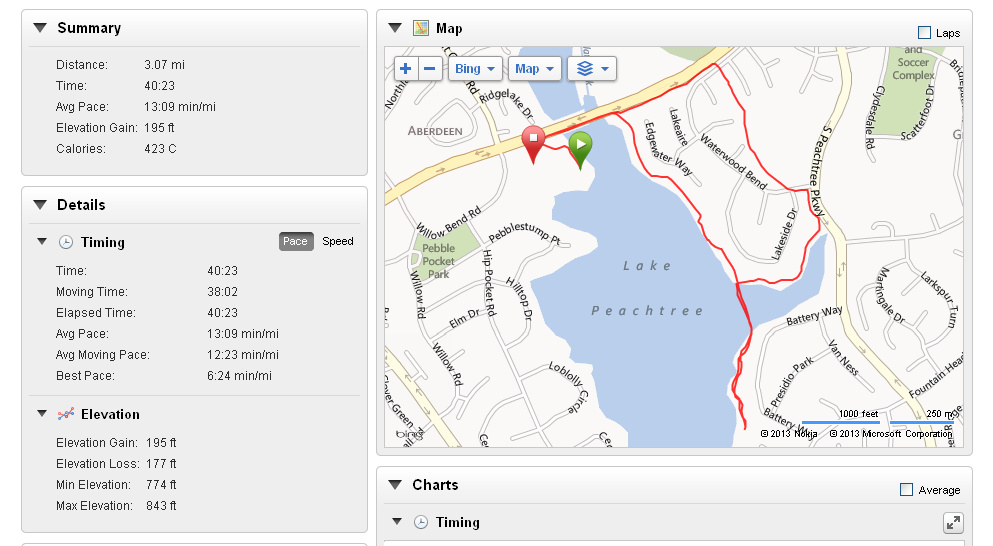This screenshot has height=546, width=993.
Task: Click the green start marker
Action: (580, 148)
